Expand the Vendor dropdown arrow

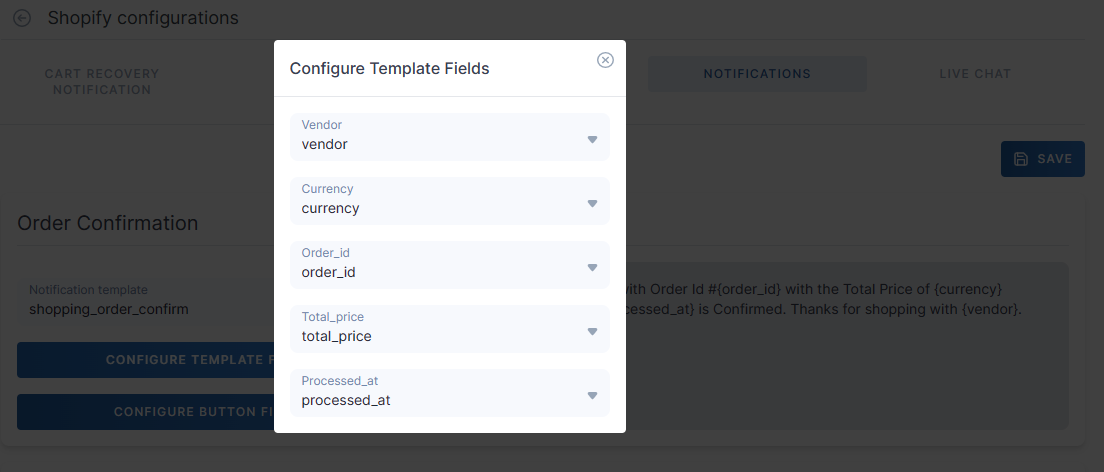(x=592, y=139)
